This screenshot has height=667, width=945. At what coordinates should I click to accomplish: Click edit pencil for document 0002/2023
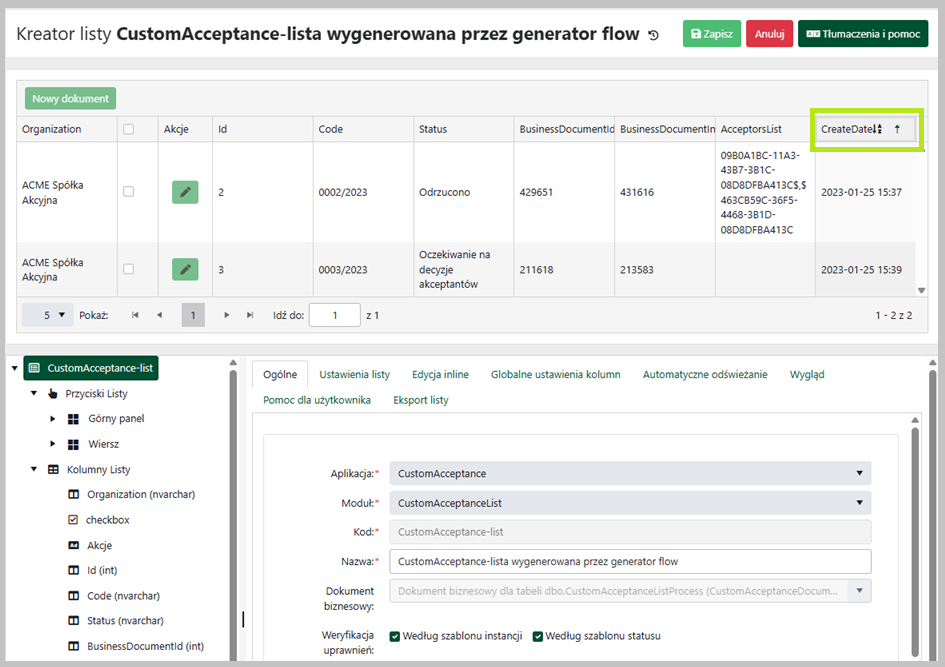point(185,192)
